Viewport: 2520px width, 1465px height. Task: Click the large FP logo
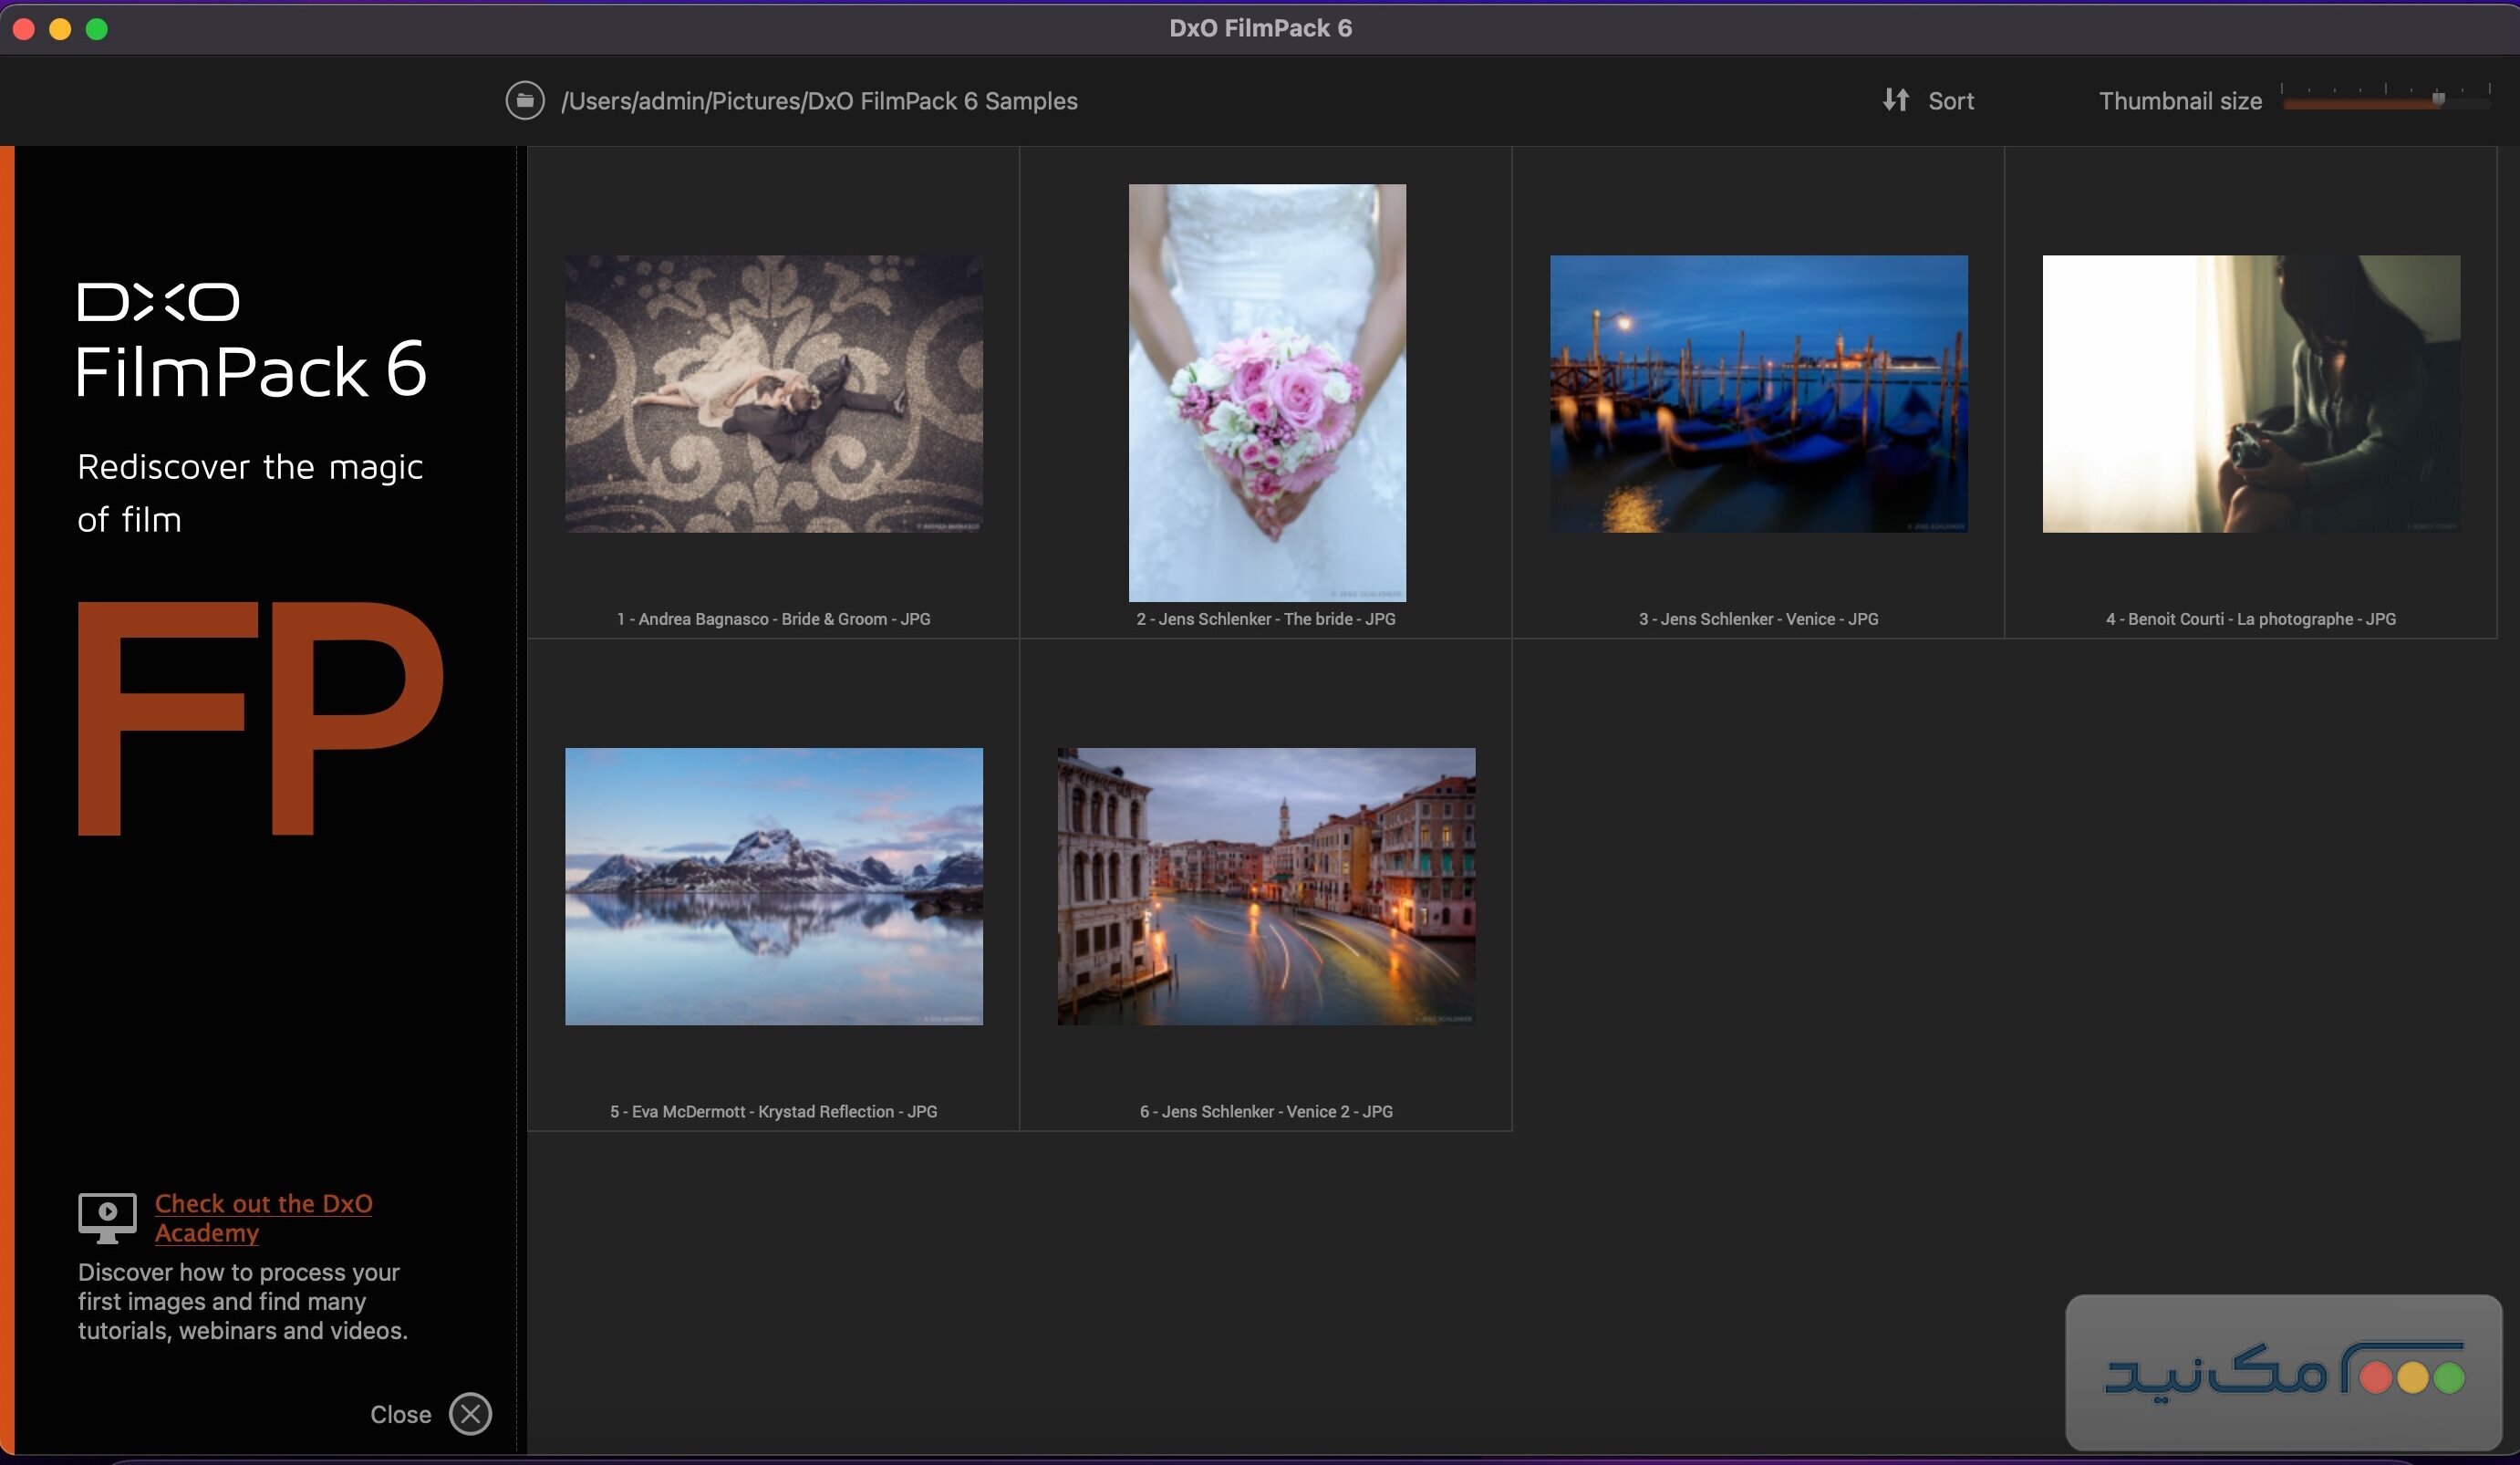click(x=260, y=717)
